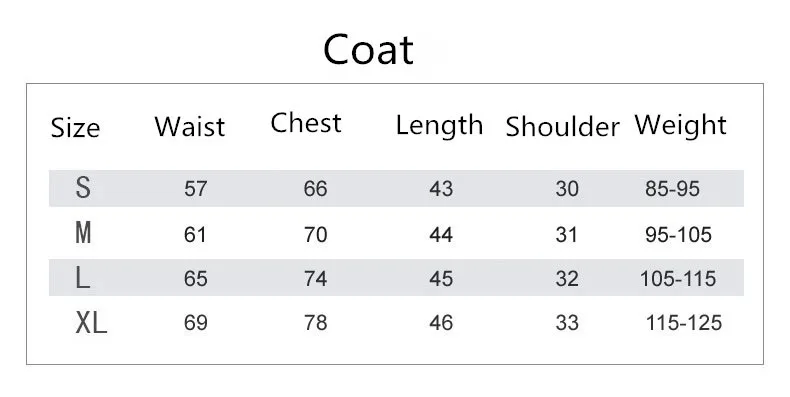
Task: Select the Size column header
Action: click(x=75, y=127)
